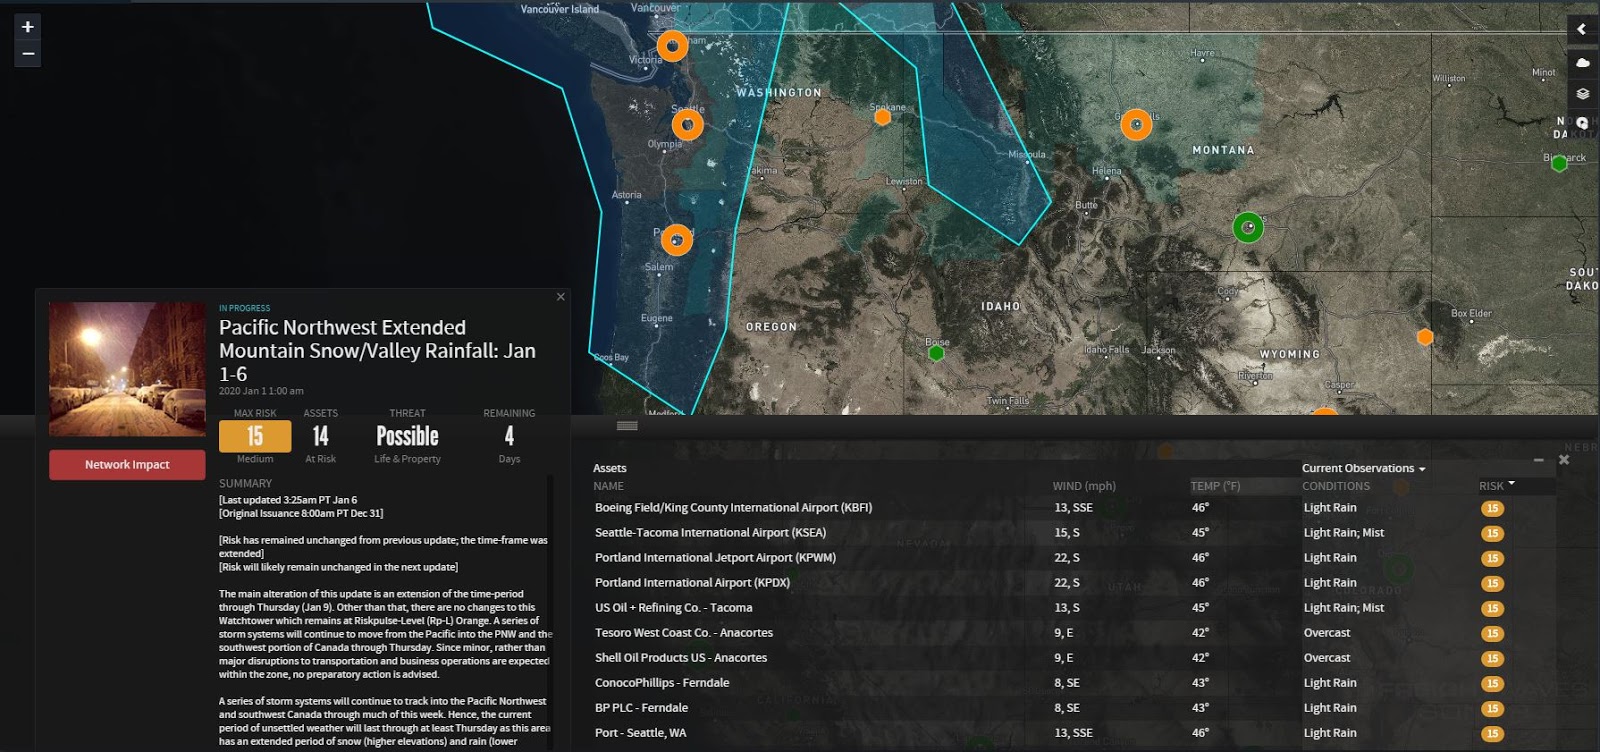The height and width of the screenshot is (752, 1600).
Task: Sort by the WIND (mph) column header
Action: (x=1083, y=486)
